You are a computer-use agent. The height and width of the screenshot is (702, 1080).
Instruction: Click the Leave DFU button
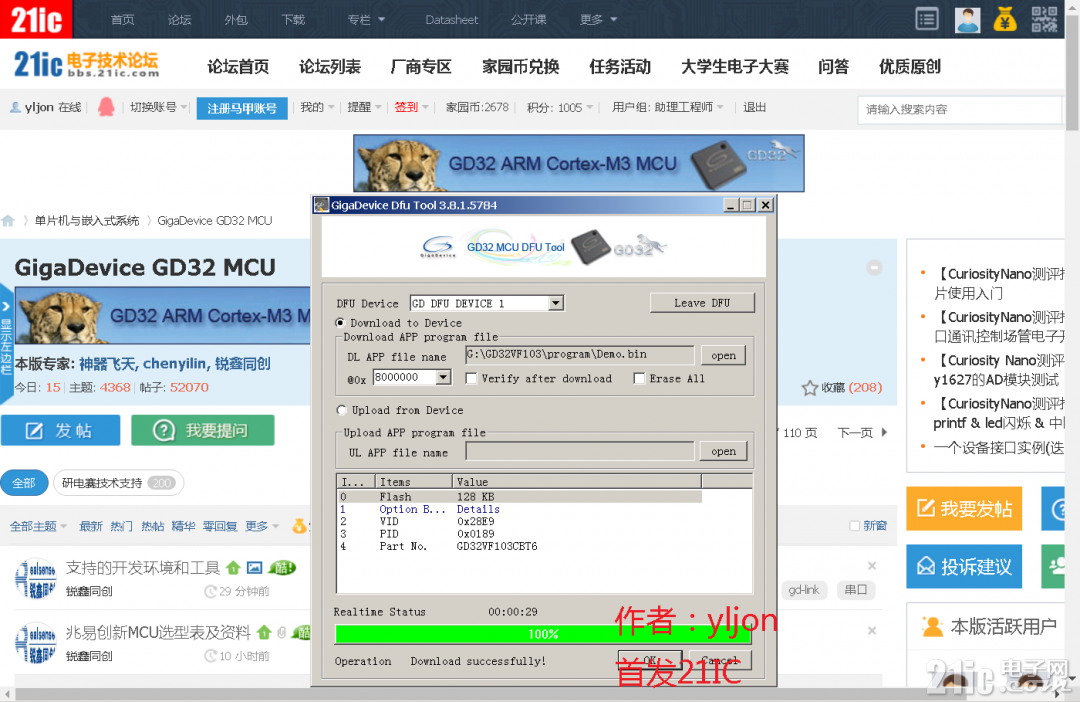coord(702,303)
